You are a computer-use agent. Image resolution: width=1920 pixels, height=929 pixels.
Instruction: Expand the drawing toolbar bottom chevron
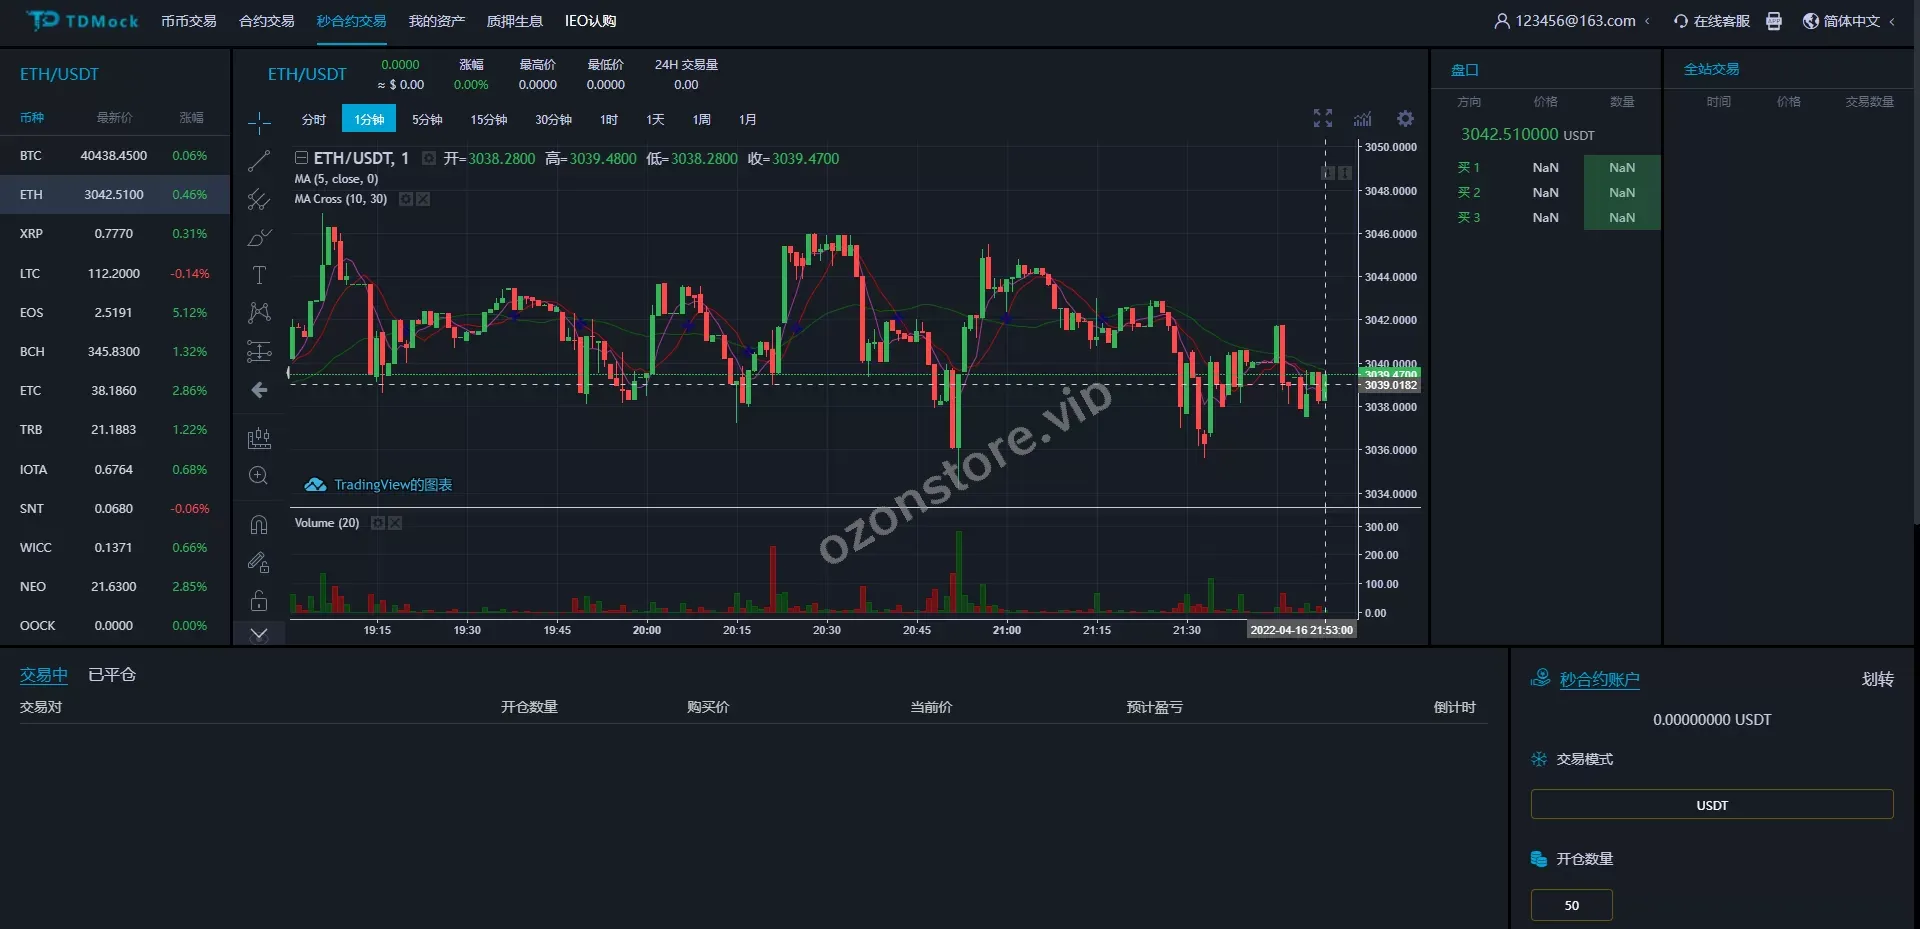point(259,634)
